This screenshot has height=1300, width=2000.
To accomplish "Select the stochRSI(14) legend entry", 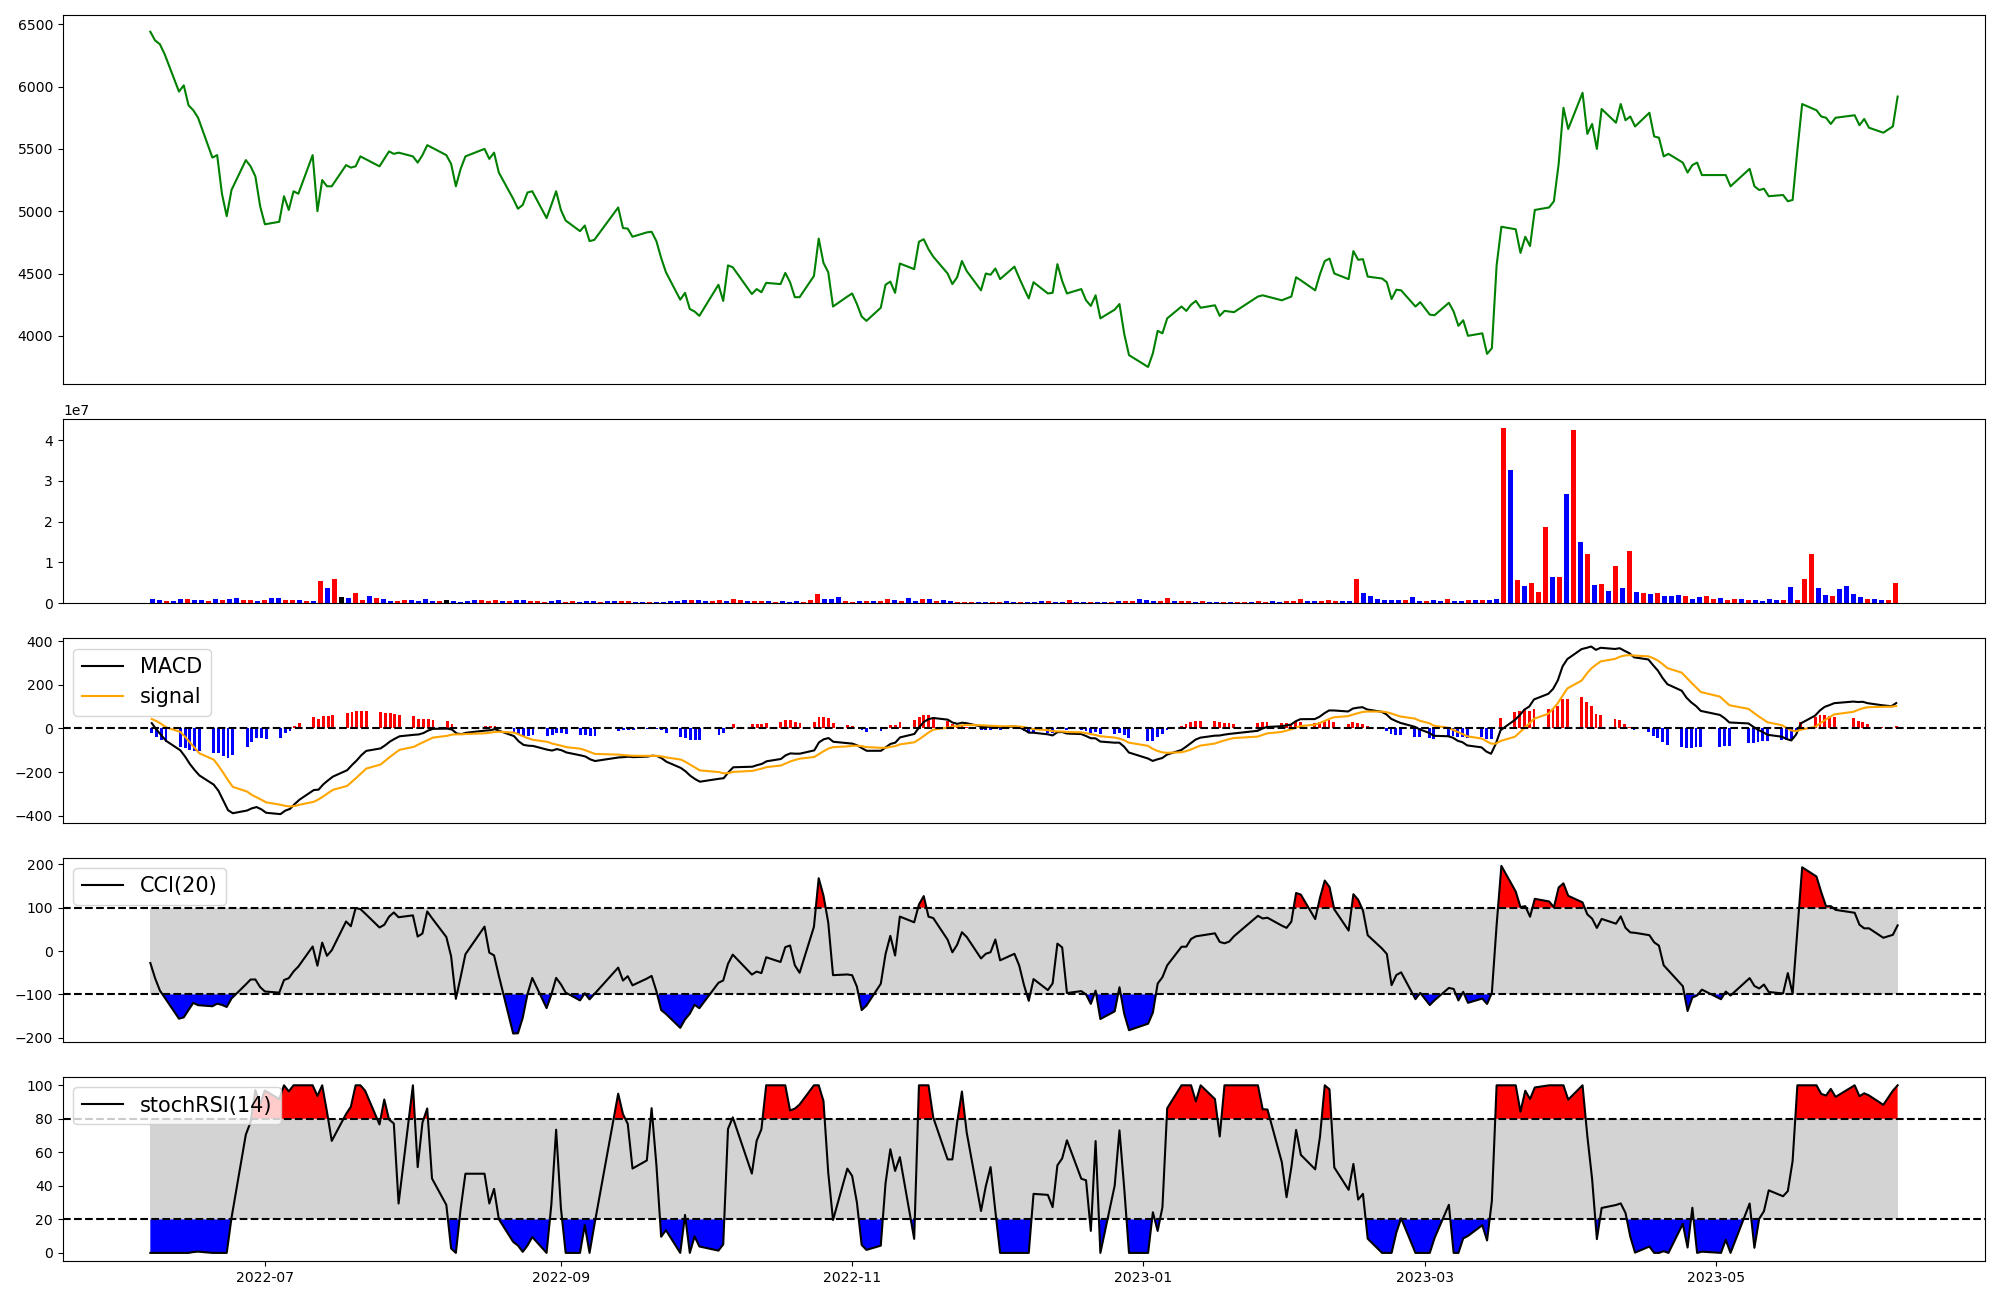I will (x=205, y=1105).
